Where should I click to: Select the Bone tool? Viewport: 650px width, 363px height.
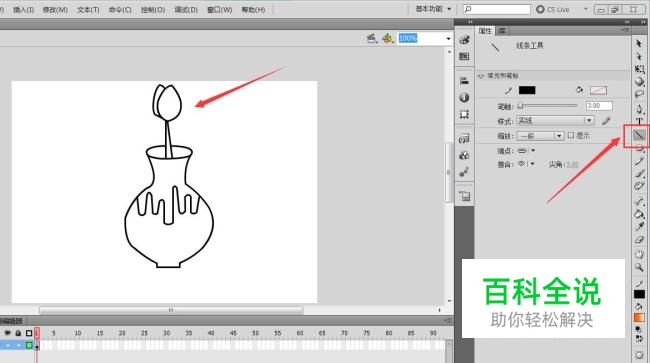coord(639,201)
